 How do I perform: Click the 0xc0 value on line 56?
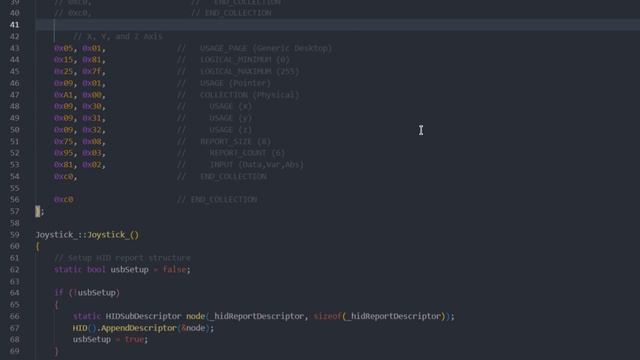coord(63,200)
